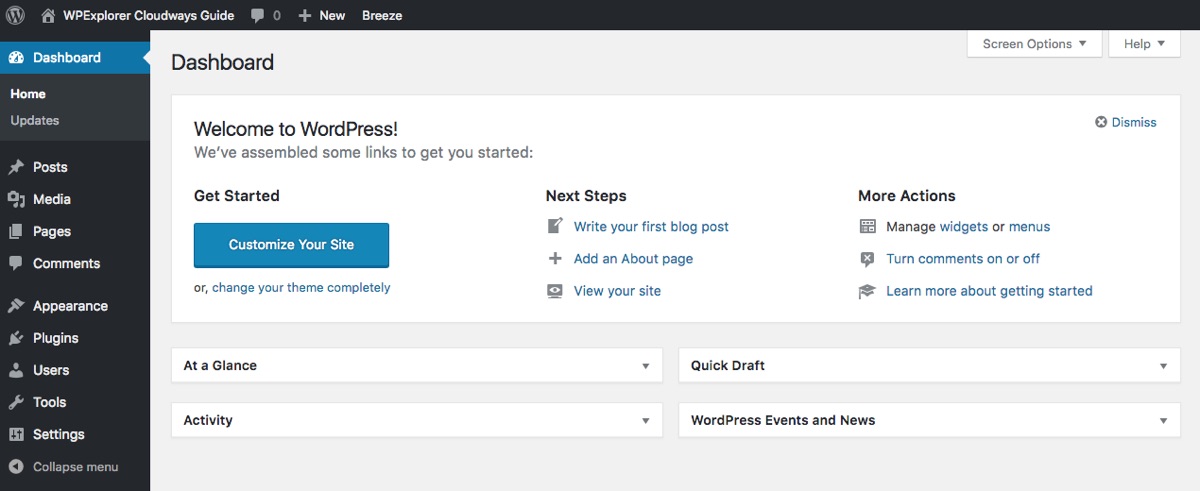1200x491 pixels.
Task: Click the Dashboard menu label in the sidebar
Action: 67,58
